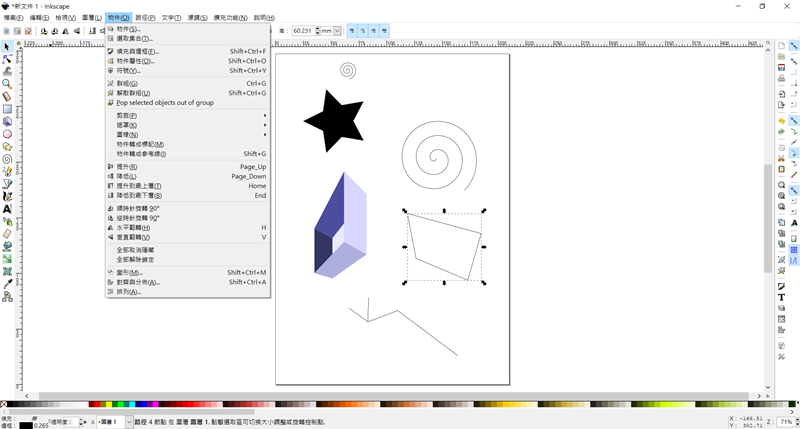Select the Zoom magnifier tool
Viewport: 800px width, 429px height.
tap(7, 84)
